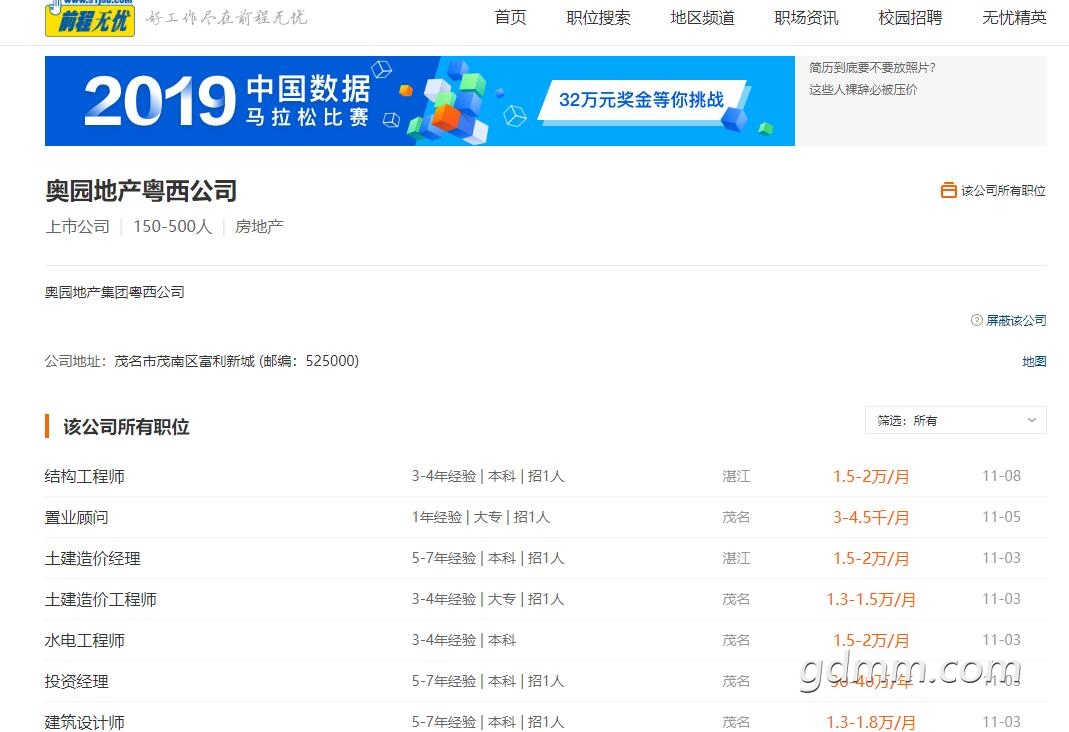Go to the 首页 menu item

pos(511,18)
